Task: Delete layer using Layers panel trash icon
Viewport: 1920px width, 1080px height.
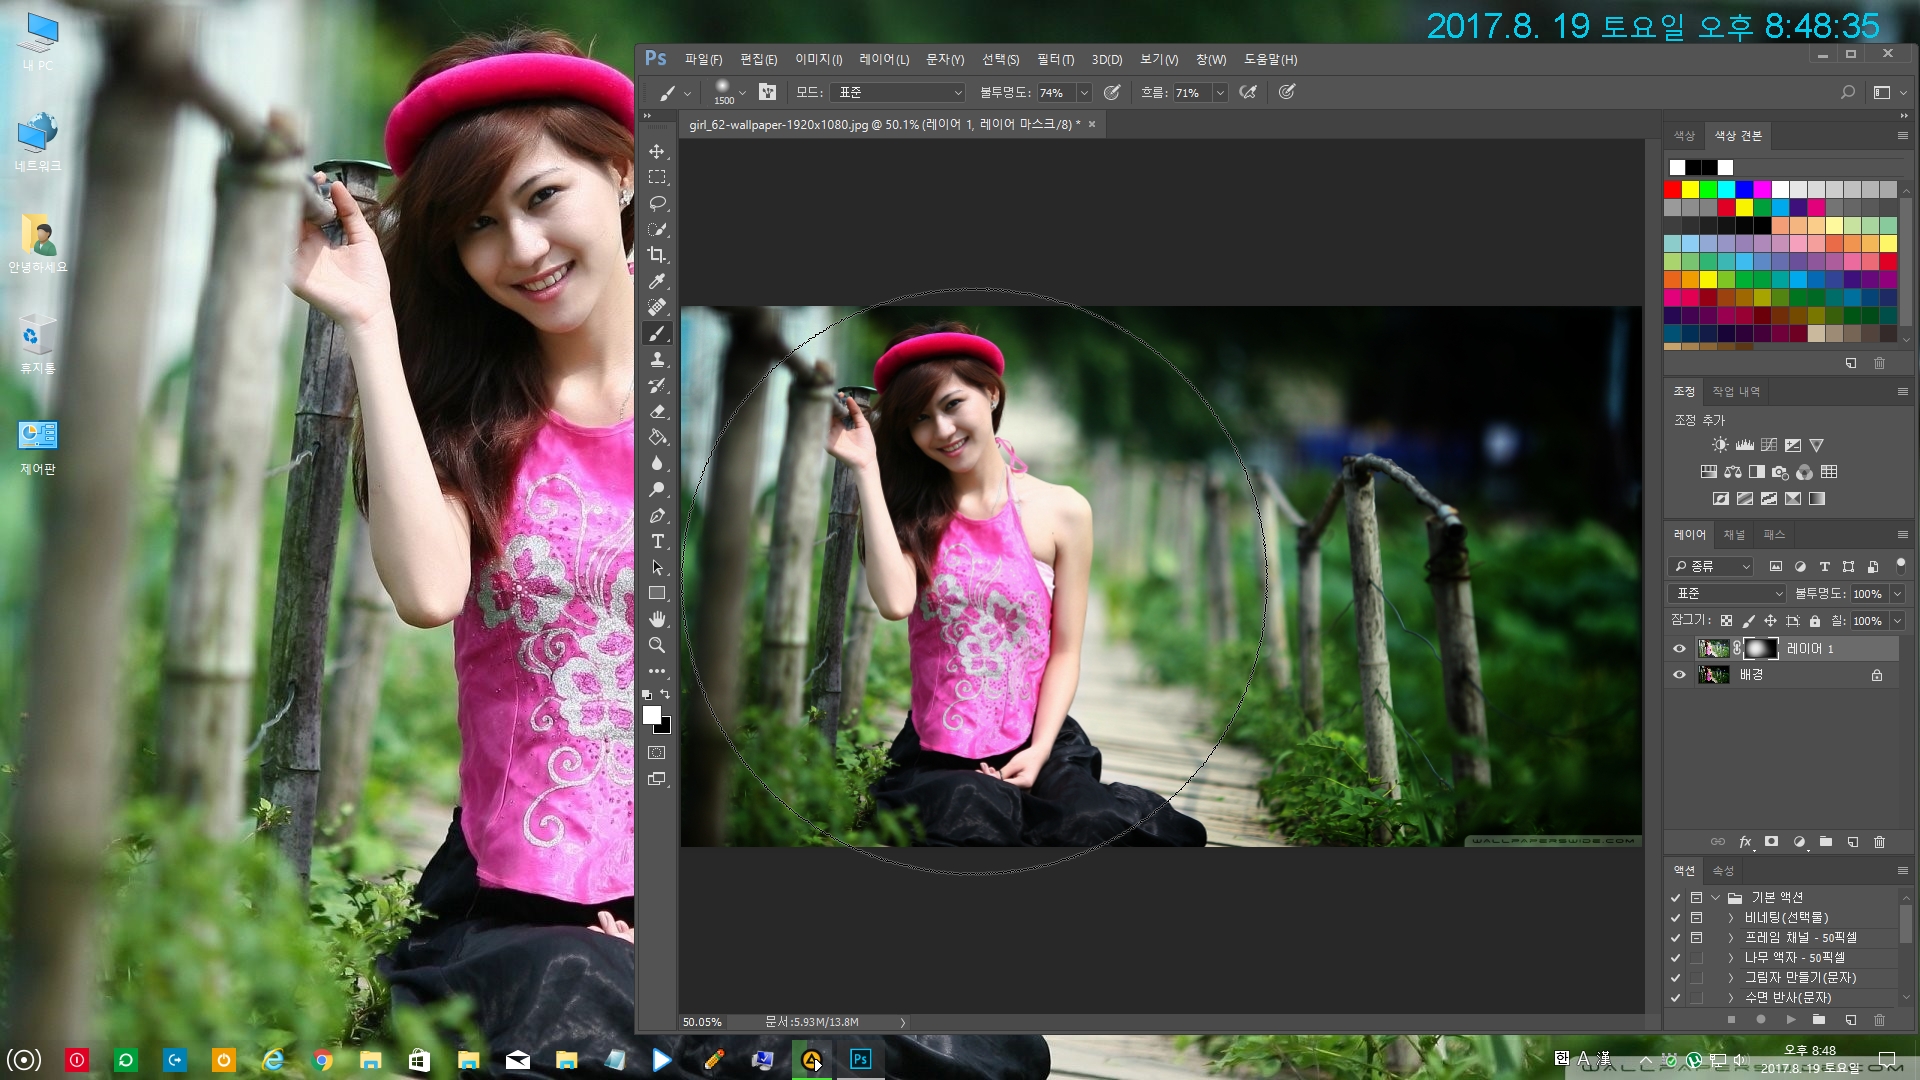Action: (1880, 842)
